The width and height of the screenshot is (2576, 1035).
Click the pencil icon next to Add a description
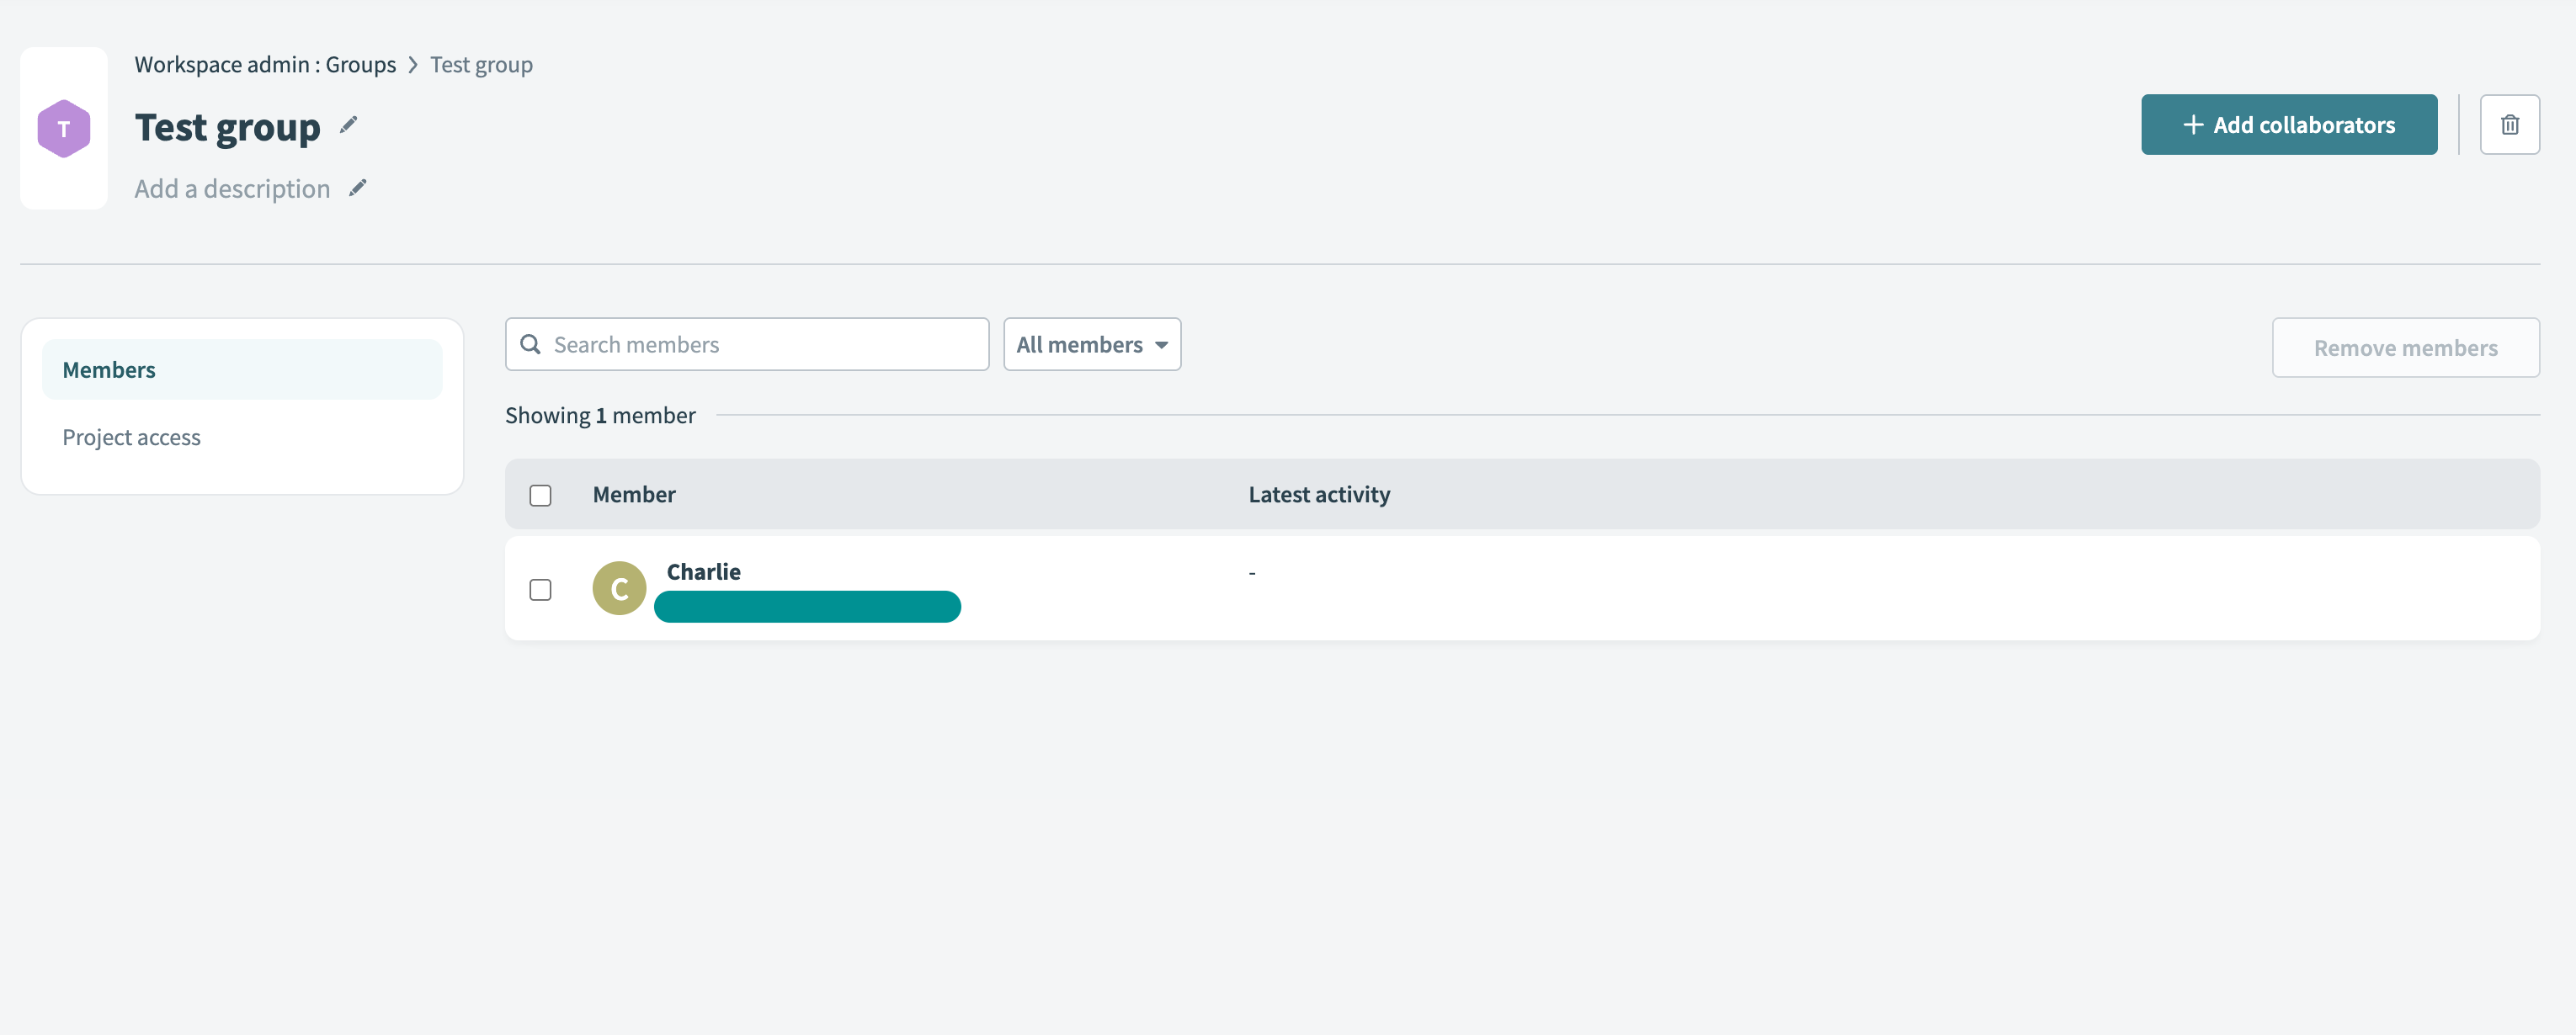coord(358,188)
